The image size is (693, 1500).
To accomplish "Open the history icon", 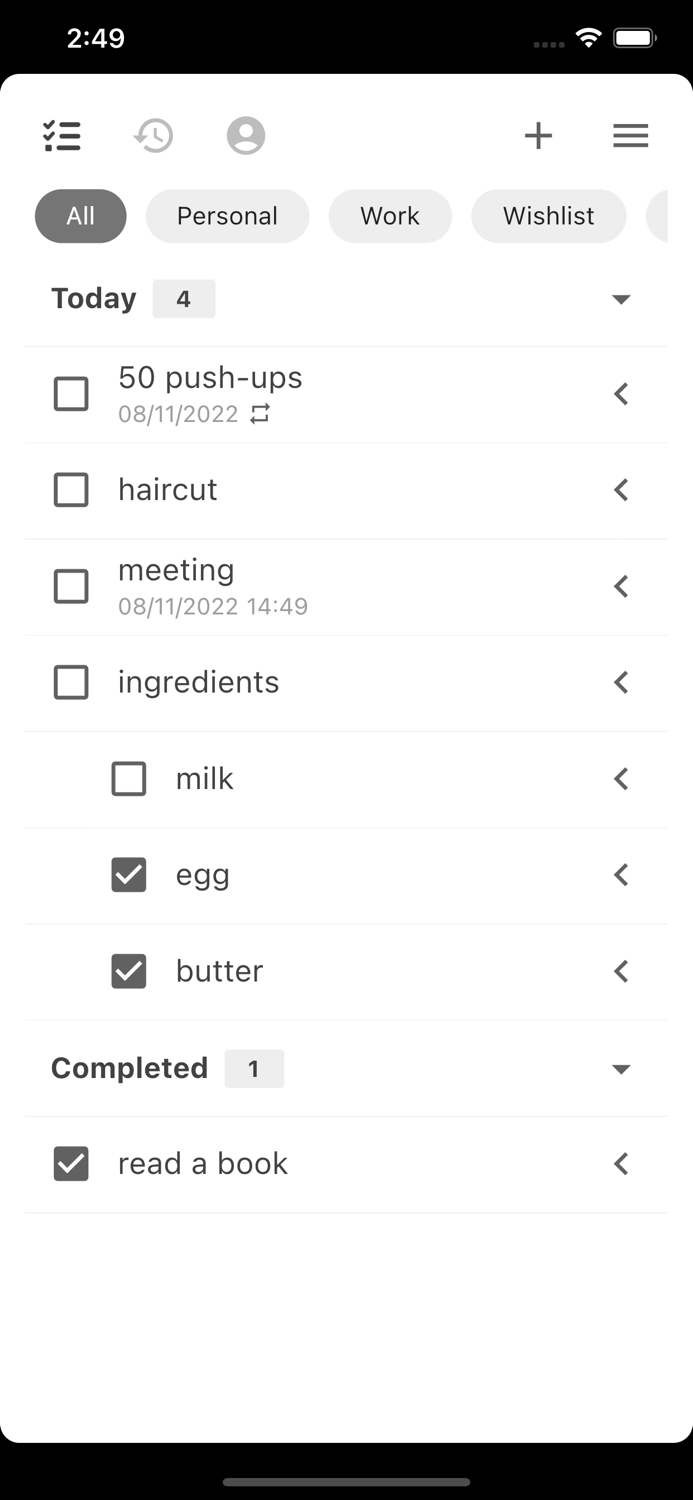I will (x=153, y=135).
